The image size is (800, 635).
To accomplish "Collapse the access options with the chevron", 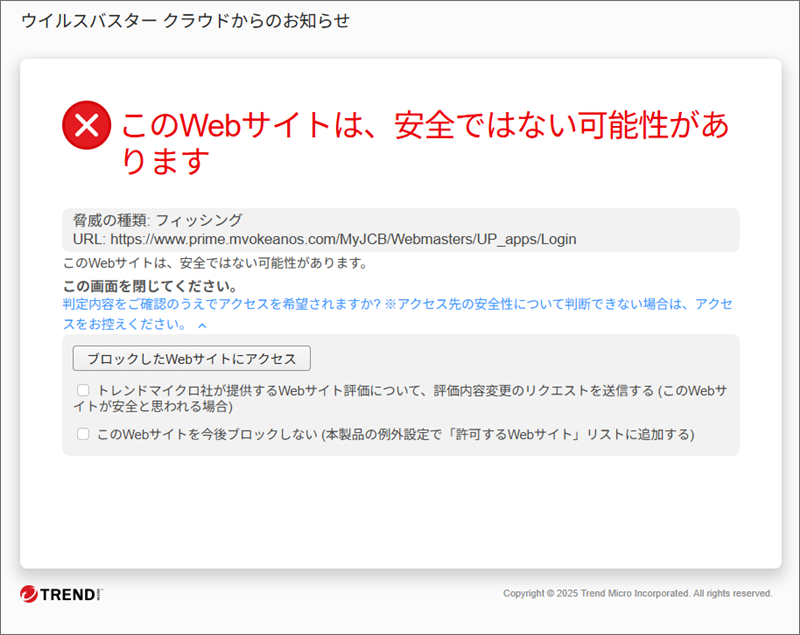I will (x=203, y=325).
